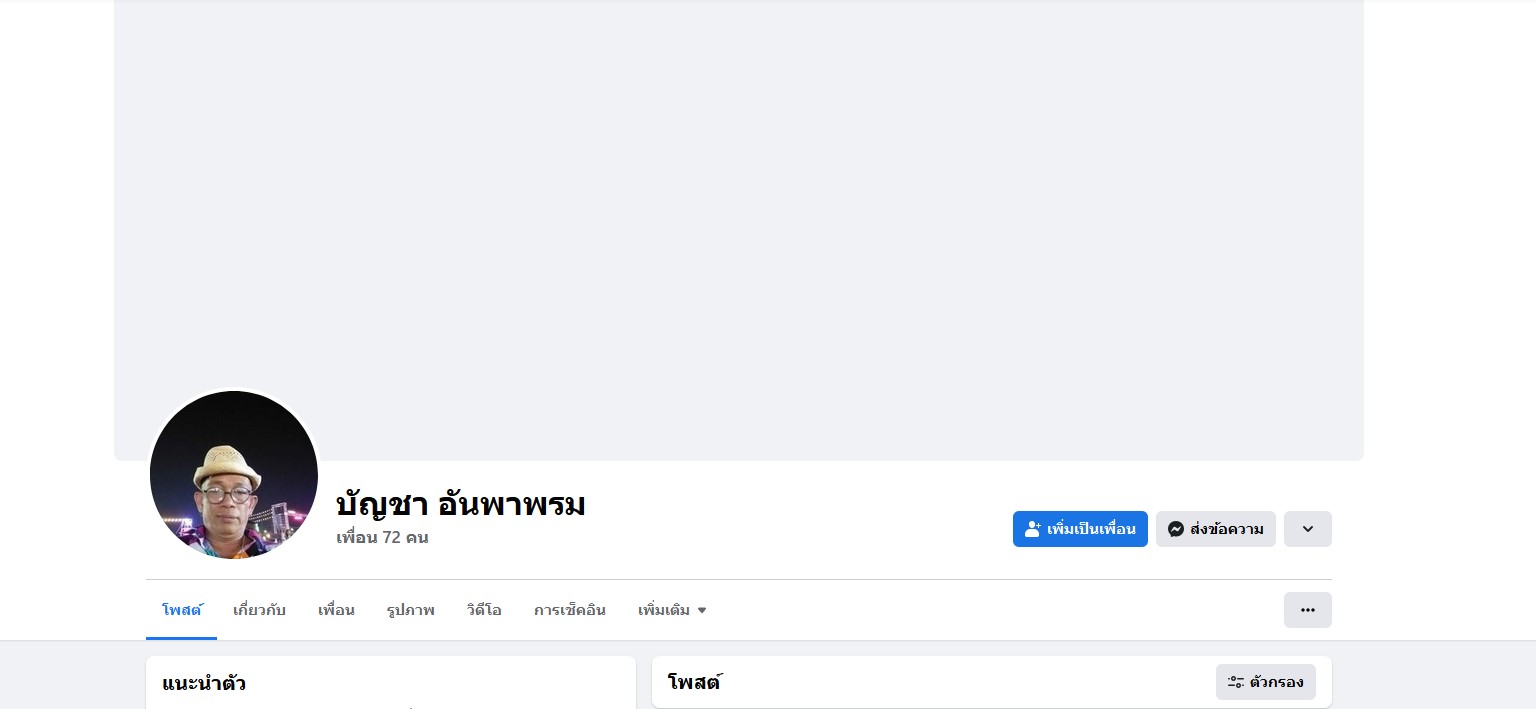This screenshot has width=1536, height=709.
Task: Switch to the เกี่ยวกับ tab
Action: 259,610
